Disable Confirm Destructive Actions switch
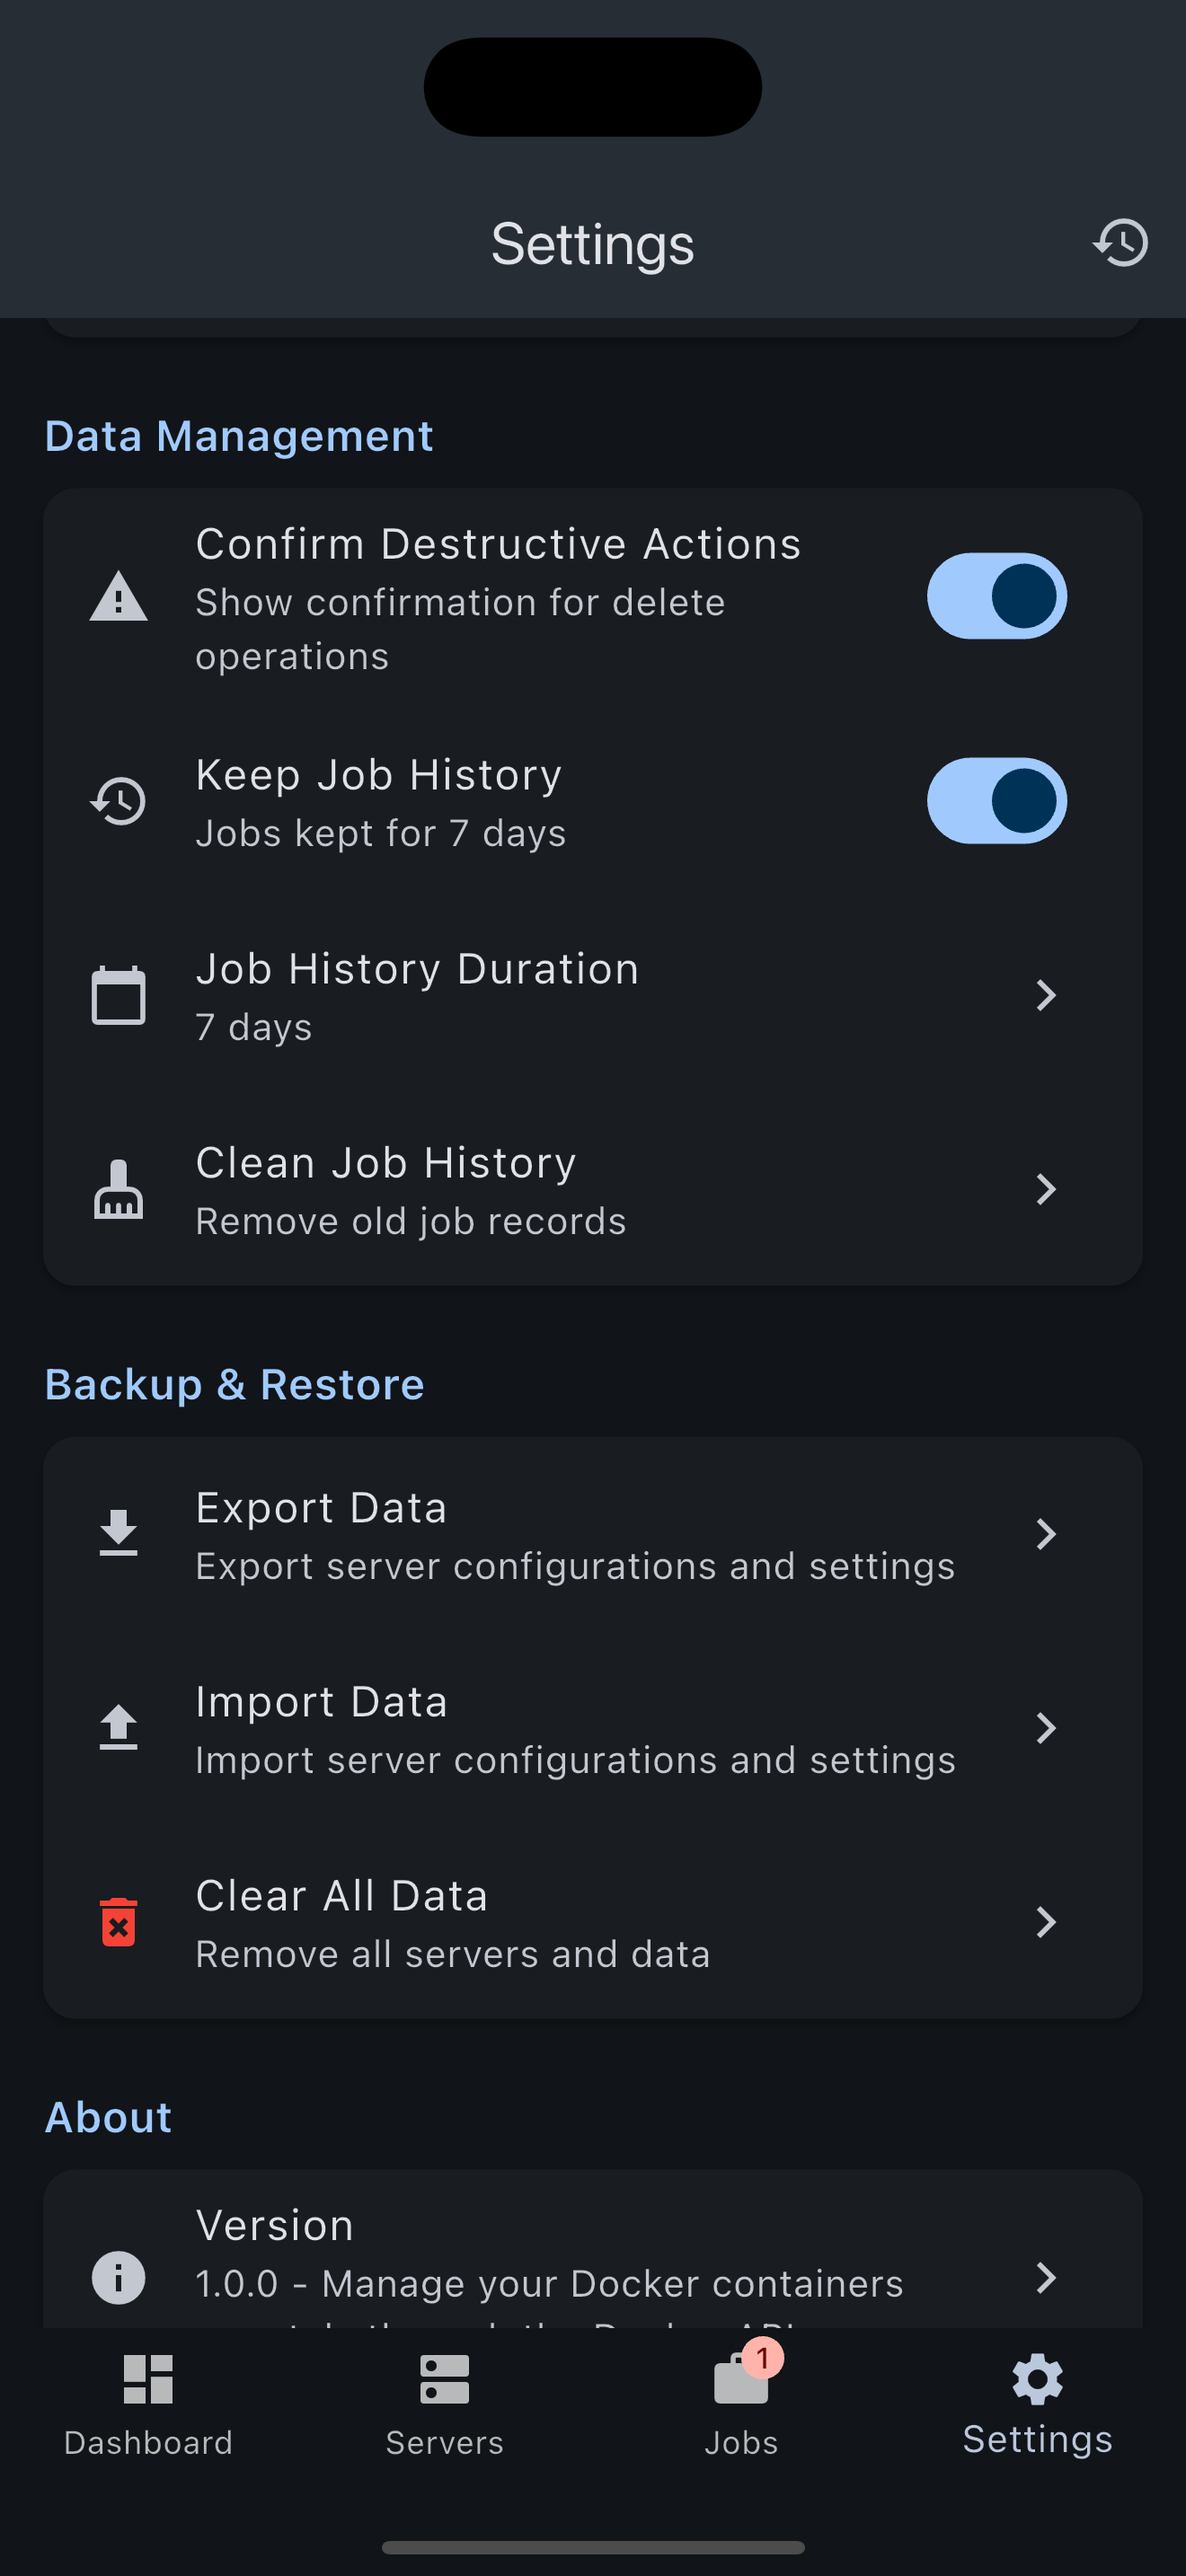The image size is (1186, 2576). (996, 596)
